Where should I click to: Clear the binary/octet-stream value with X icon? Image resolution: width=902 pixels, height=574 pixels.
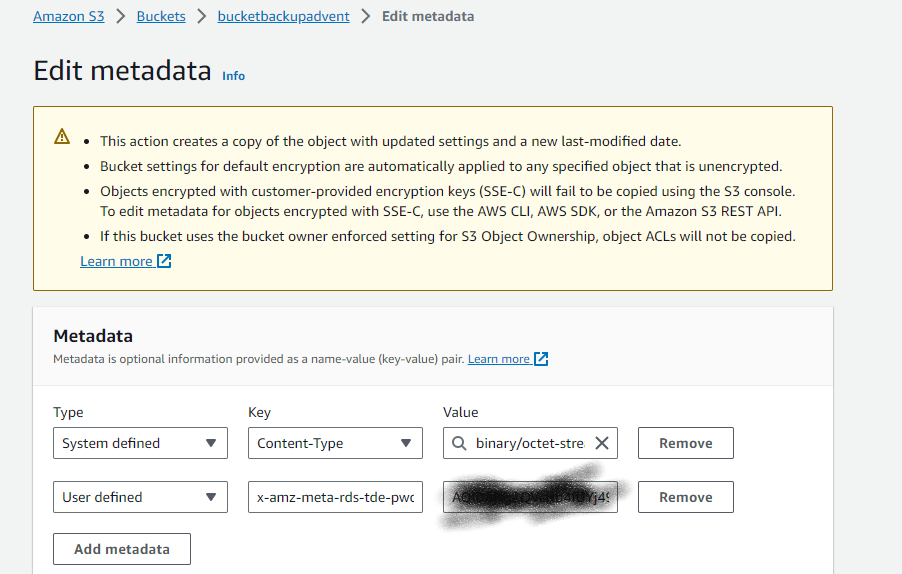pos(602,443)
